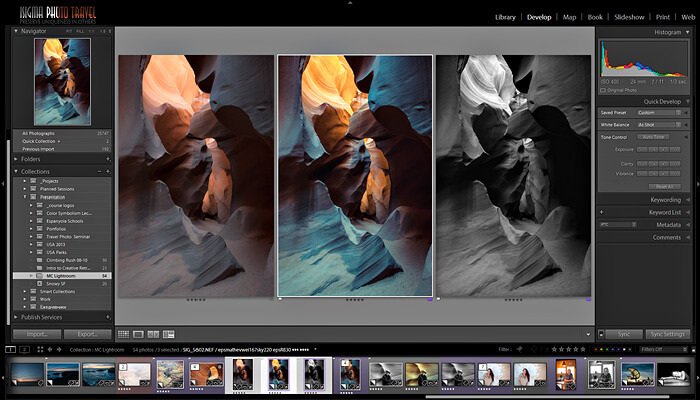
Task: Open the second monitor window icon
Action: coord(25,350)
